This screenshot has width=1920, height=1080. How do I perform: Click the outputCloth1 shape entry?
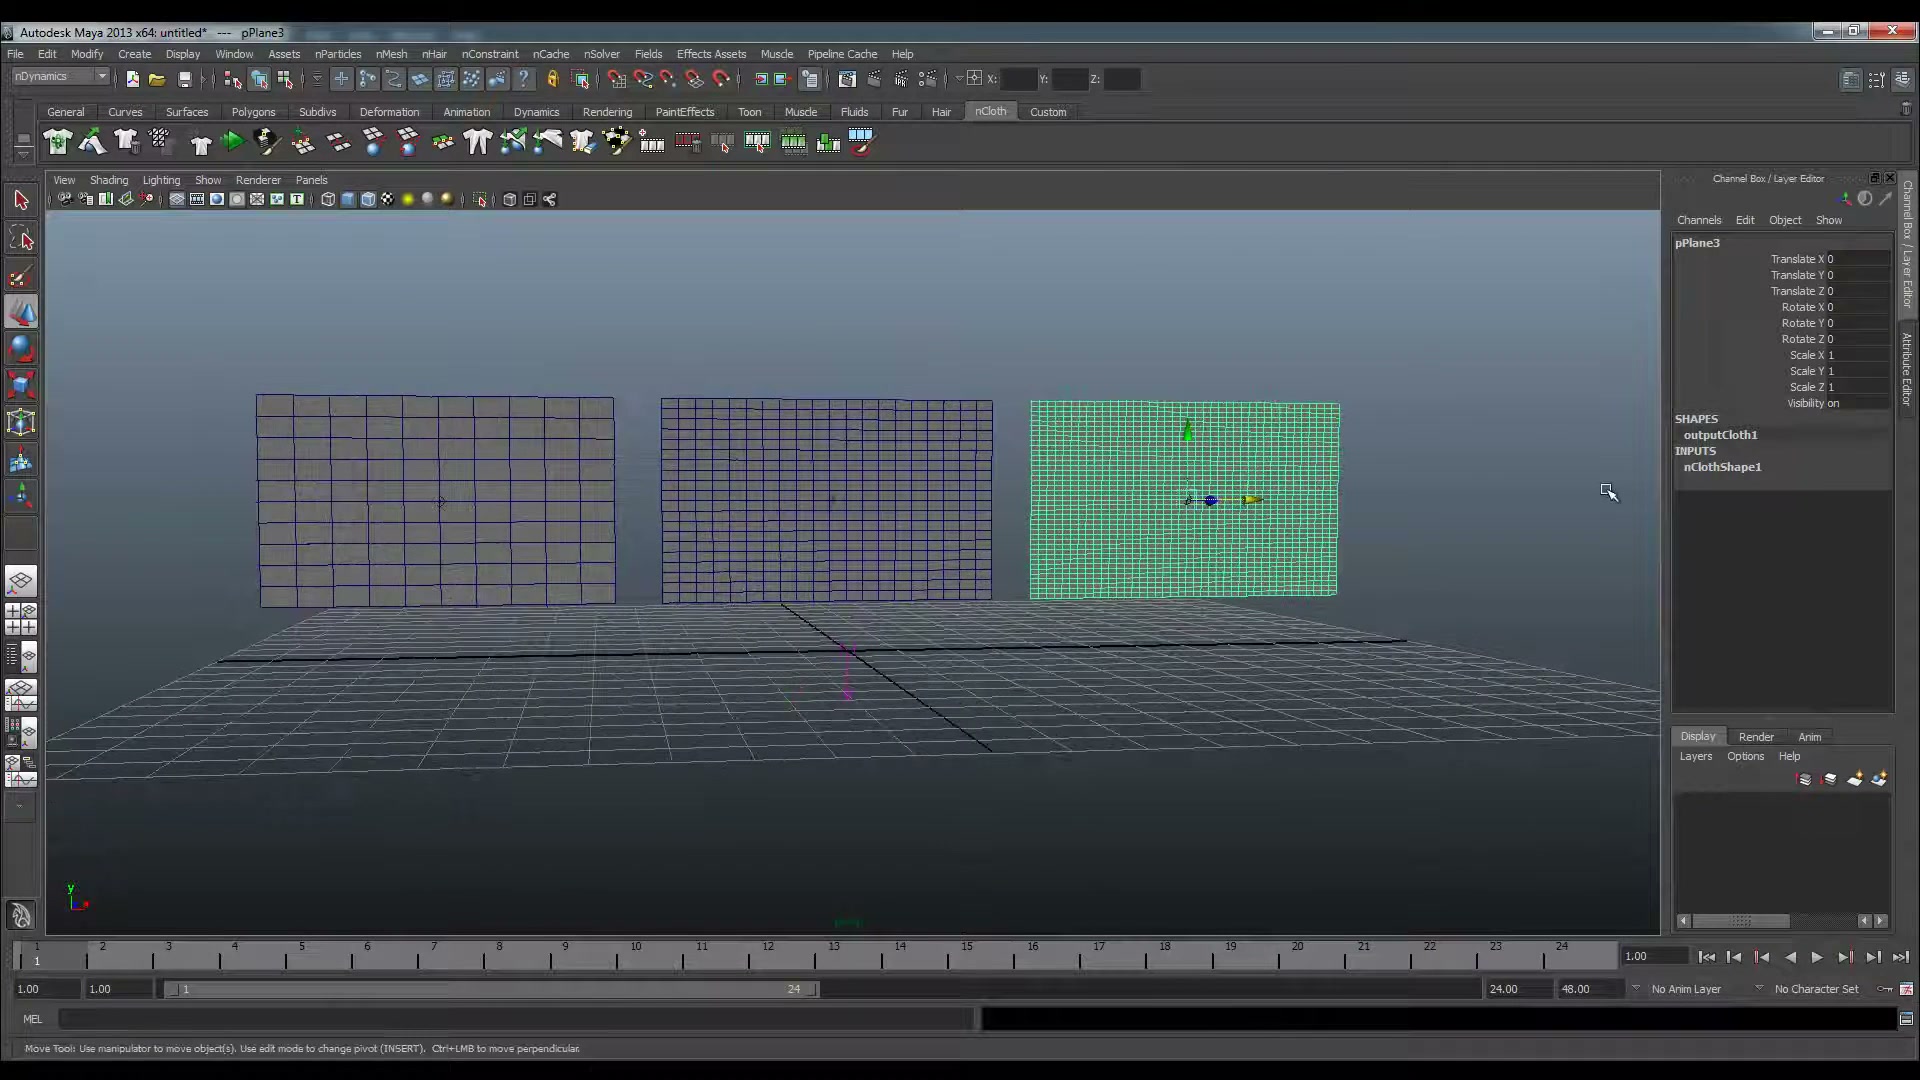tap(1720, 435)
